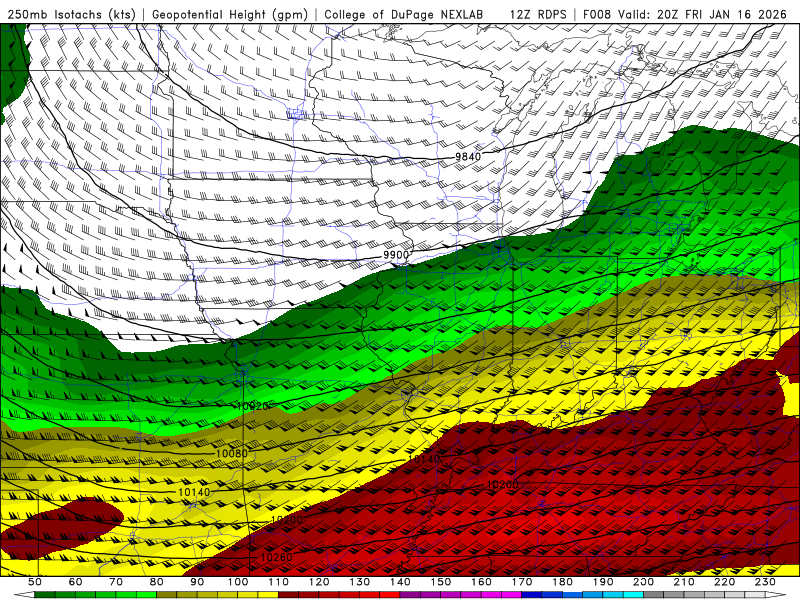800x600 pixels.
Task: Click the 190 value on the color scale
Action: coord(603,582)
